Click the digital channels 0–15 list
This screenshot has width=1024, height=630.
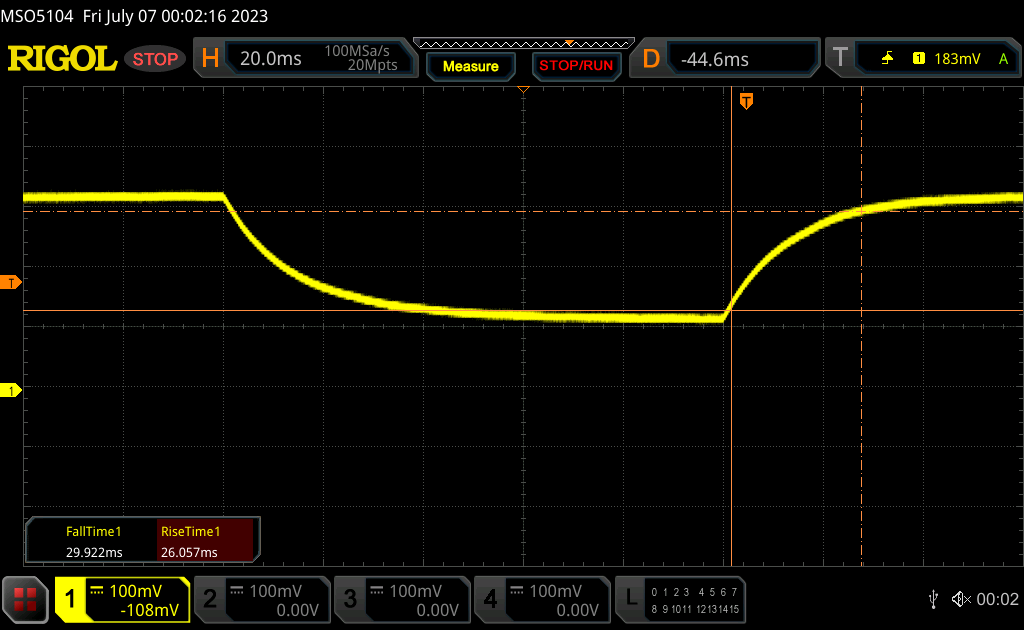click(695, 601)
